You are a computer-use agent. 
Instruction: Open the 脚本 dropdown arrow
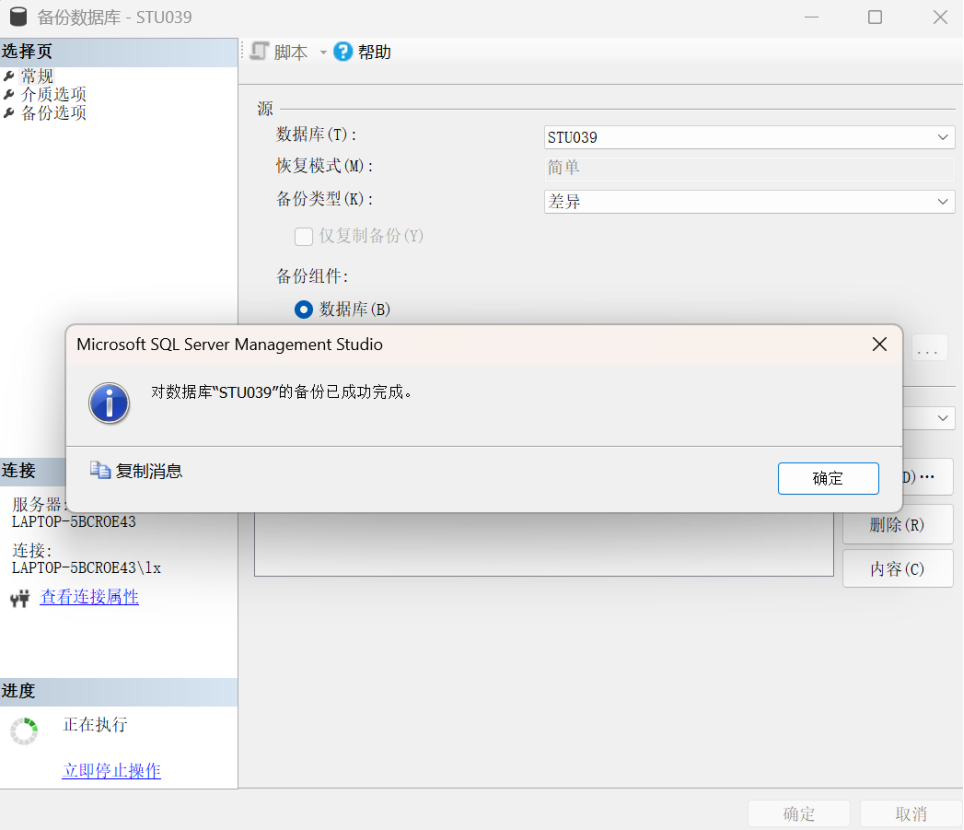point(323,53)
